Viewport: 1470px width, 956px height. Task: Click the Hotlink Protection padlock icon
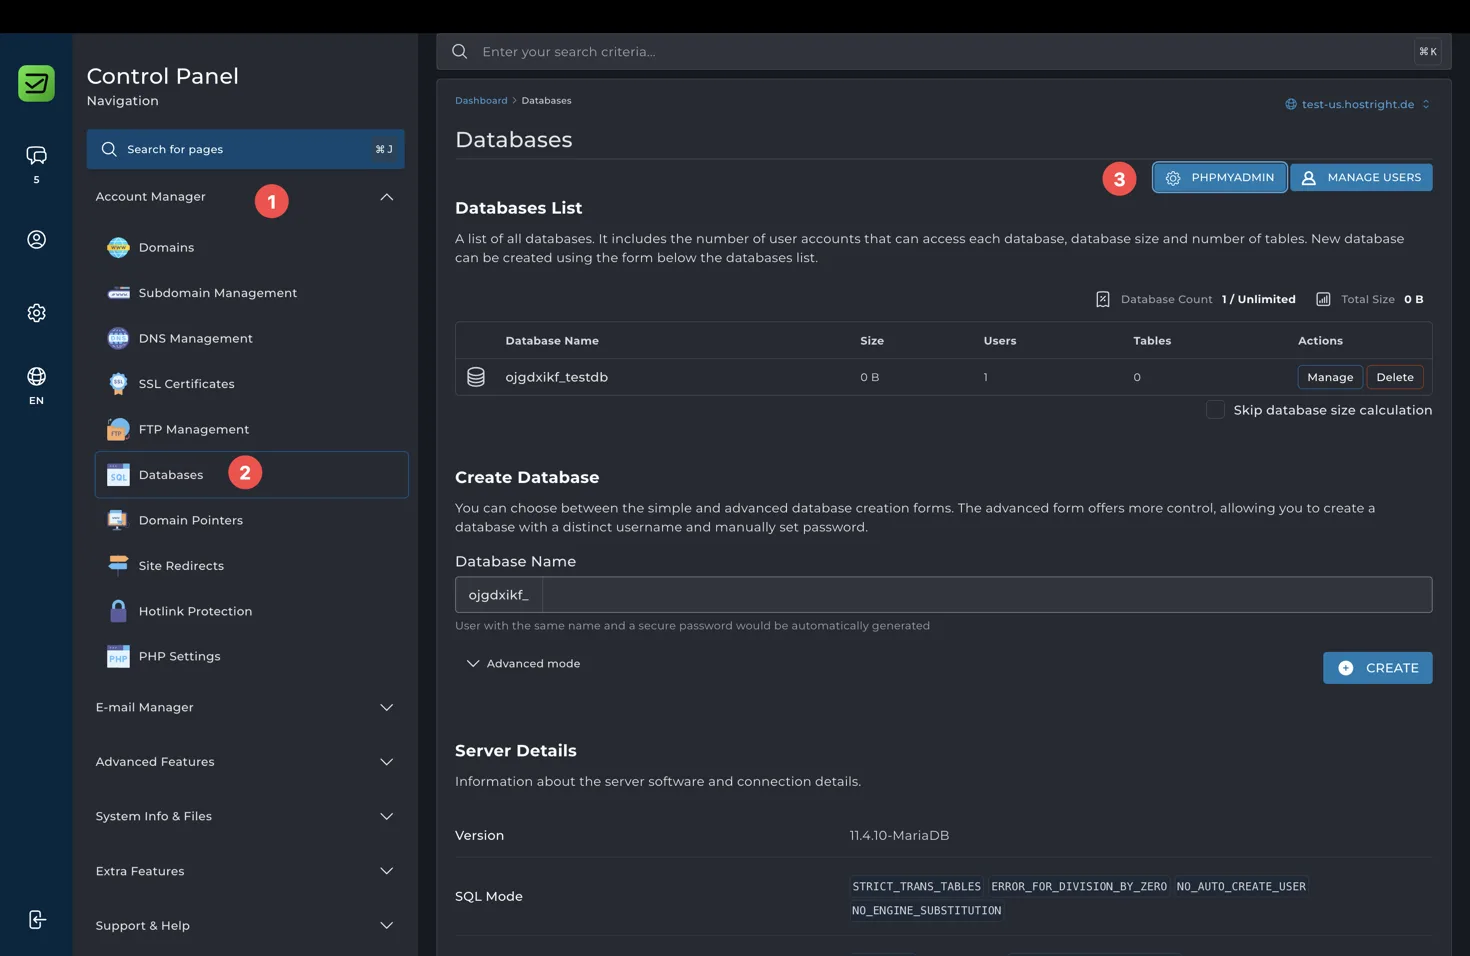(118, 611)
